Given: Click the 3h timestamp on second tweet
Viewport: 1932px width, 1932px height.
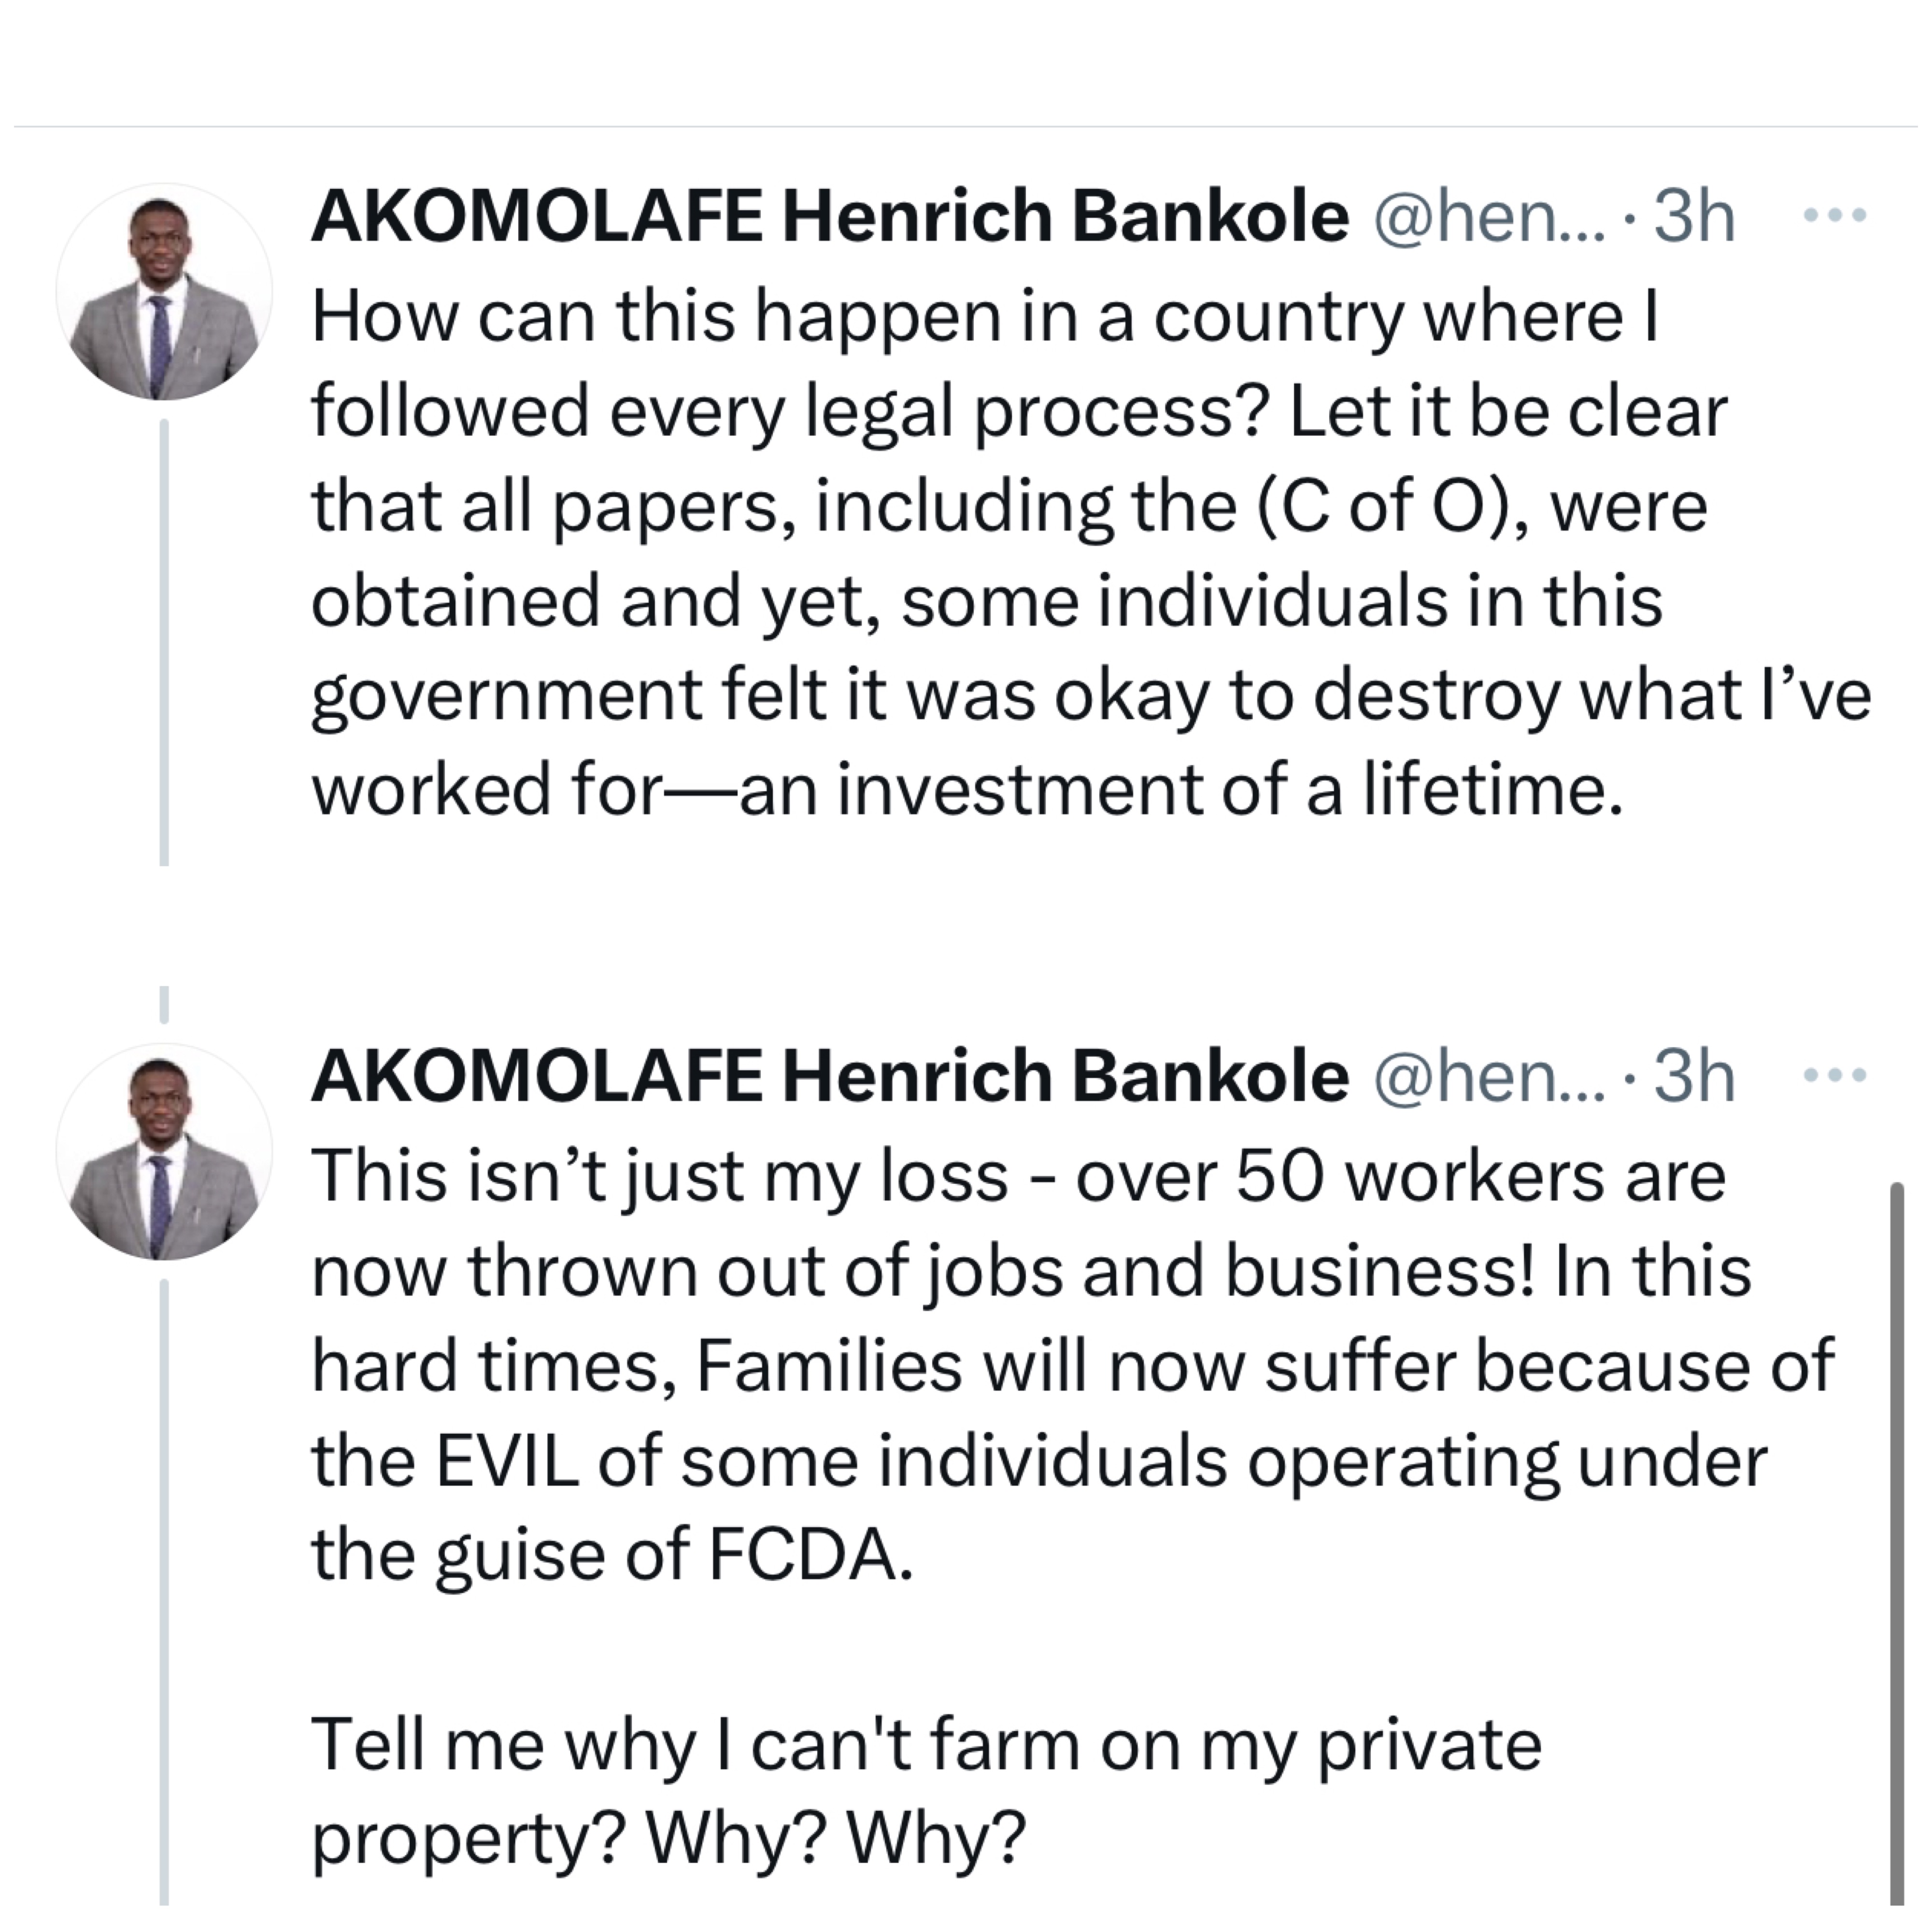Looking at the screenshot, I should click(1694, 1077).
